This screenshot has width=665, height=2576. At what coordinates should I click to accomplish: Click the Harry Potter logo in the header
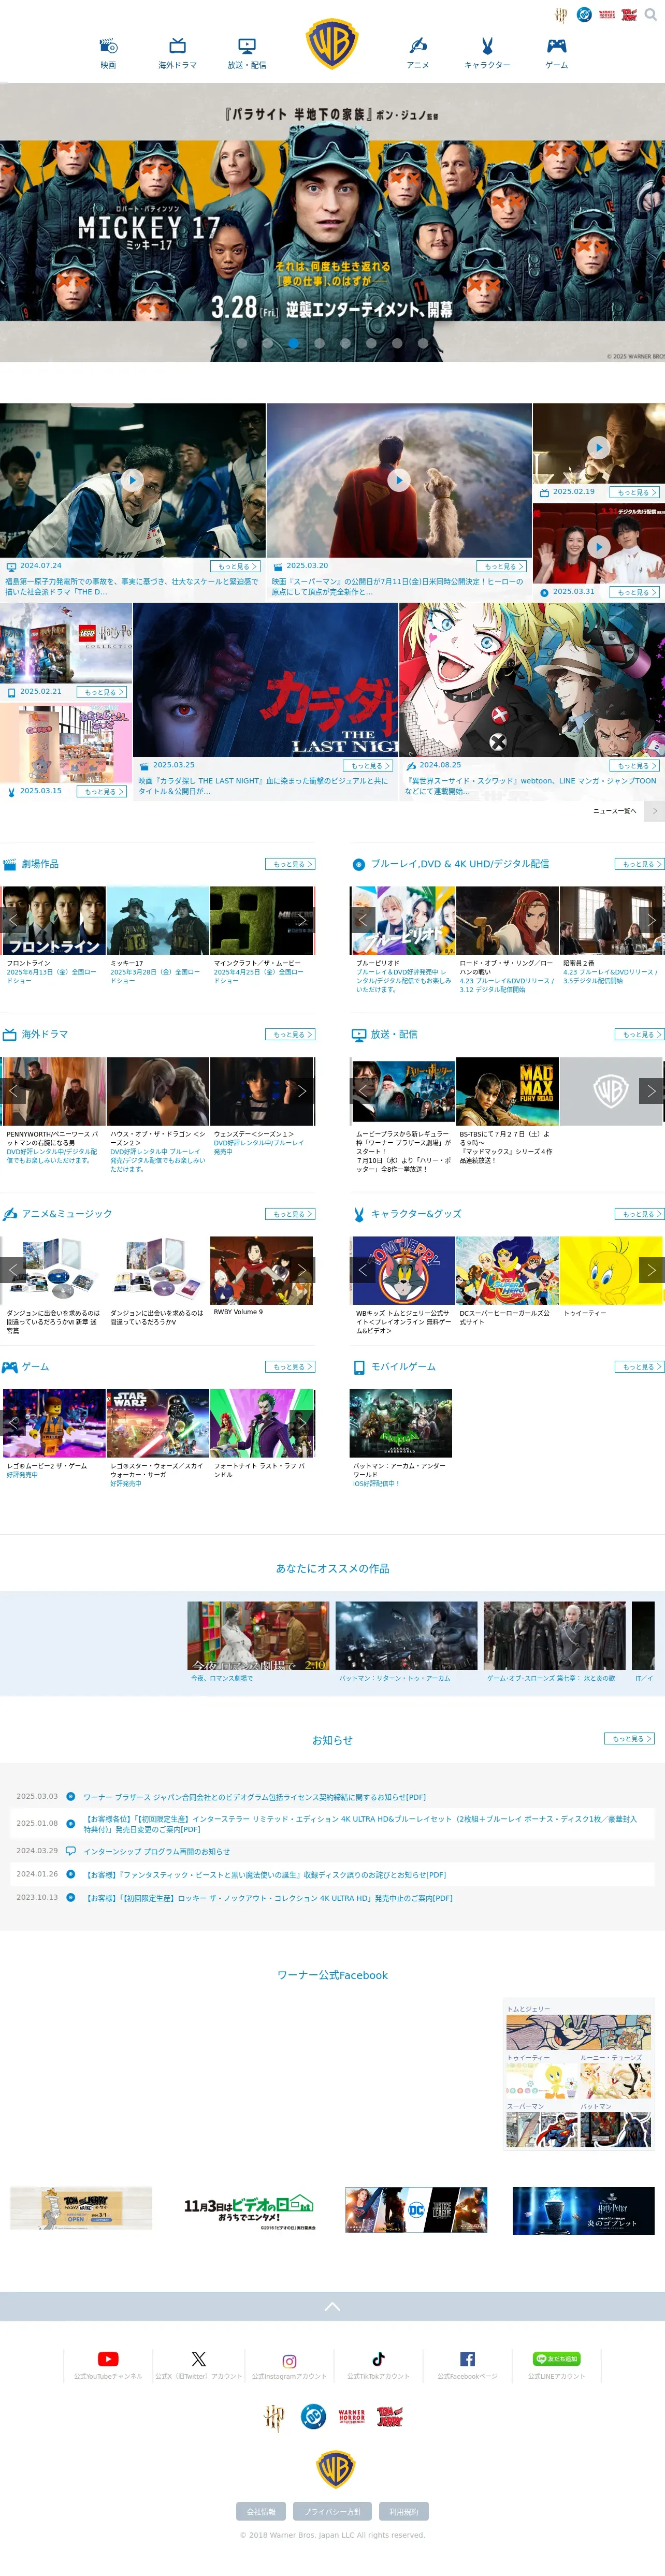(x=561, y=15)
